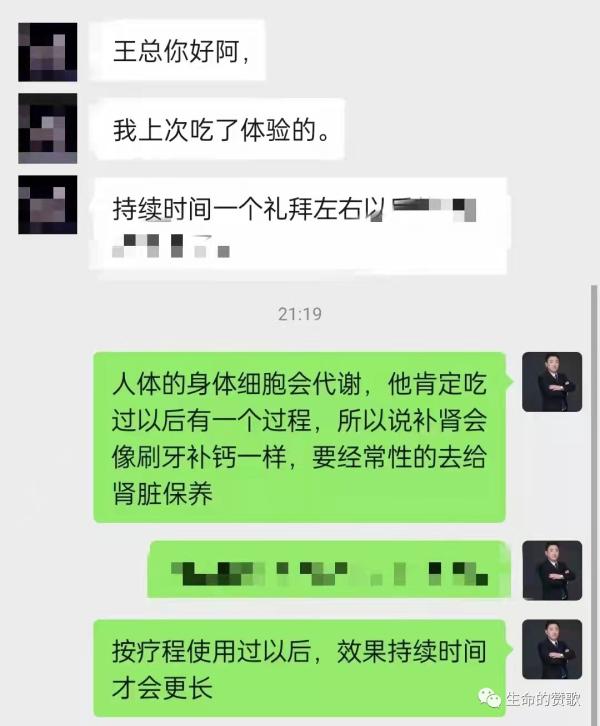This screenshot has height=726, width=600.
Task: Tap the words "才会更长" in the last message
Action: click(x=162, y=688)
